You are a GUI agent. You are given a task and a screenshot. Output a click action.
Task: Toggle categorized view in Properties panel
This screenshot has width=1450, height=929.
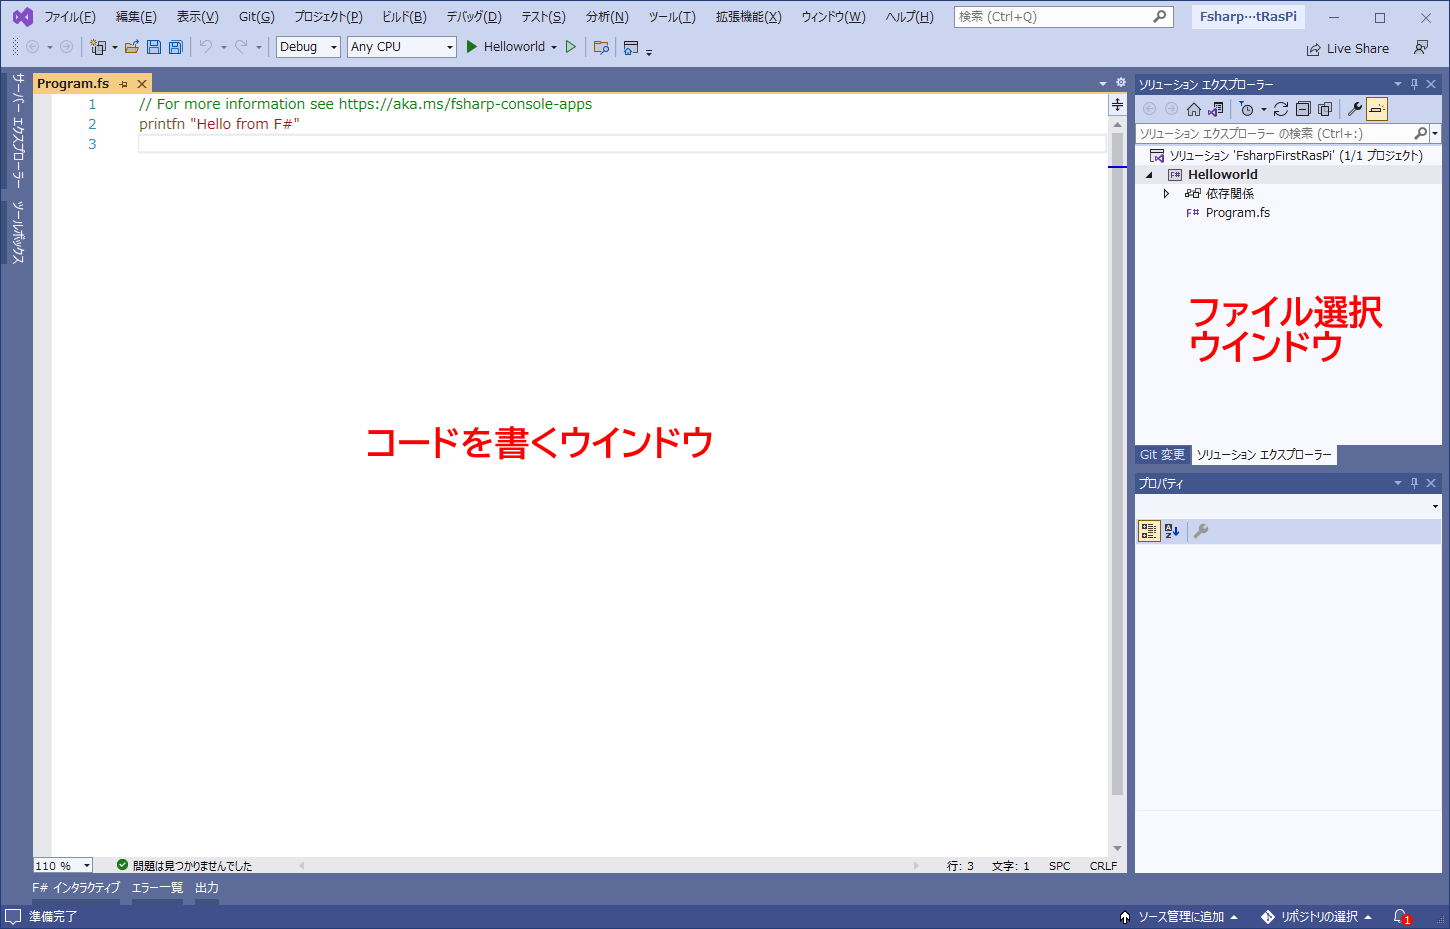tap(1149, 531)
